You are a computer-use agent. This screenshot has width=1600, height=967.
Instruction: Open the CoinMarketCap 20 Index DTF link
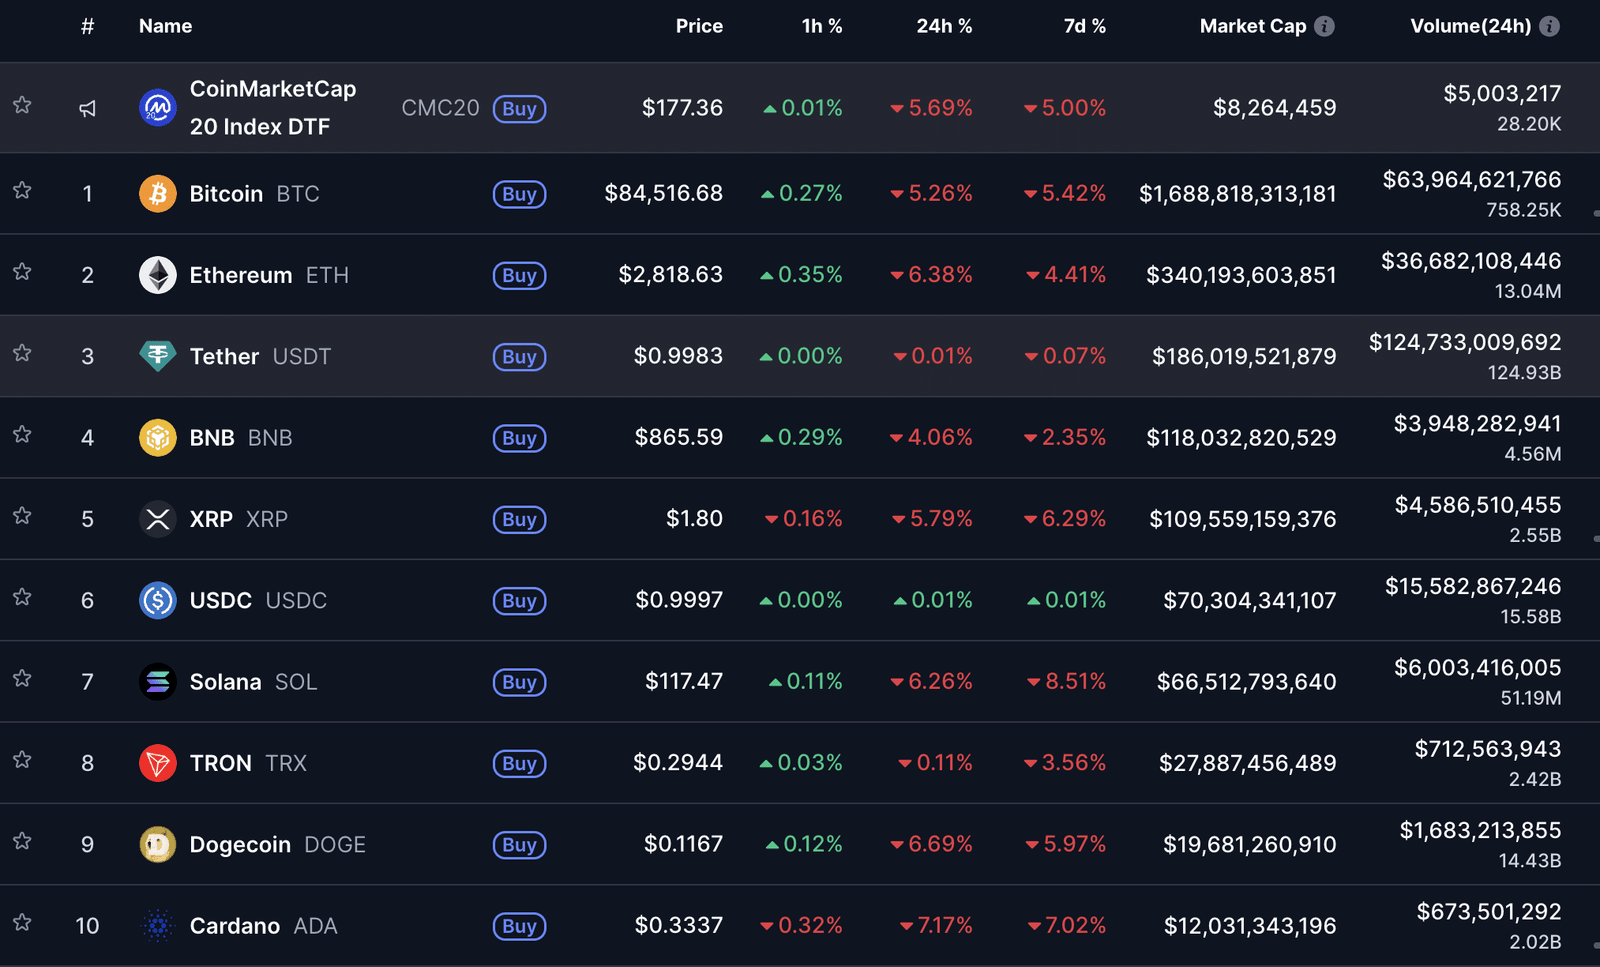272,107
